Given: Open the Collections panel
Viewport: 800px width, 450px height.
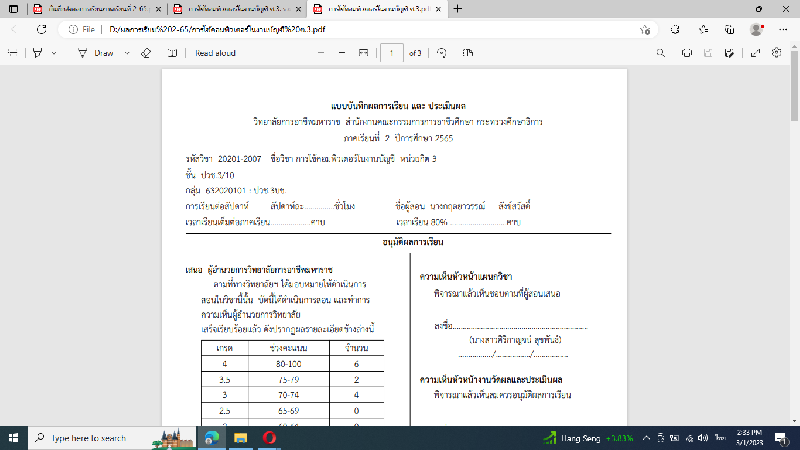Looking at the screenshot, I should [x=730, y=30].
